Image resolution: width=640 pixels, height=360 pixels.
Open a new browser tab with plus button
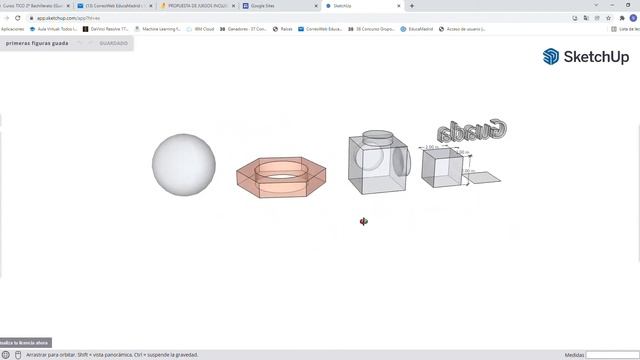pos(412,6)
